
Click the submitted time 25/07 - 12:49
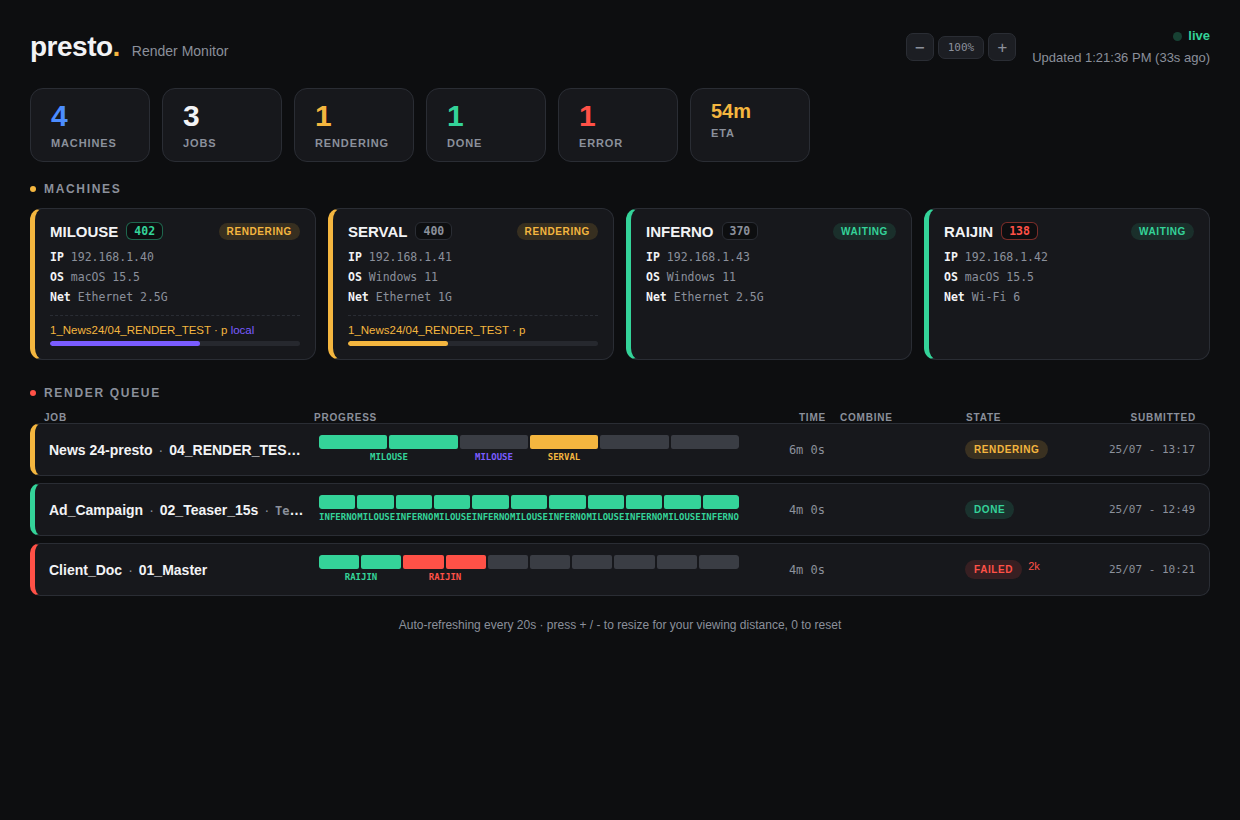[1152, 510]
